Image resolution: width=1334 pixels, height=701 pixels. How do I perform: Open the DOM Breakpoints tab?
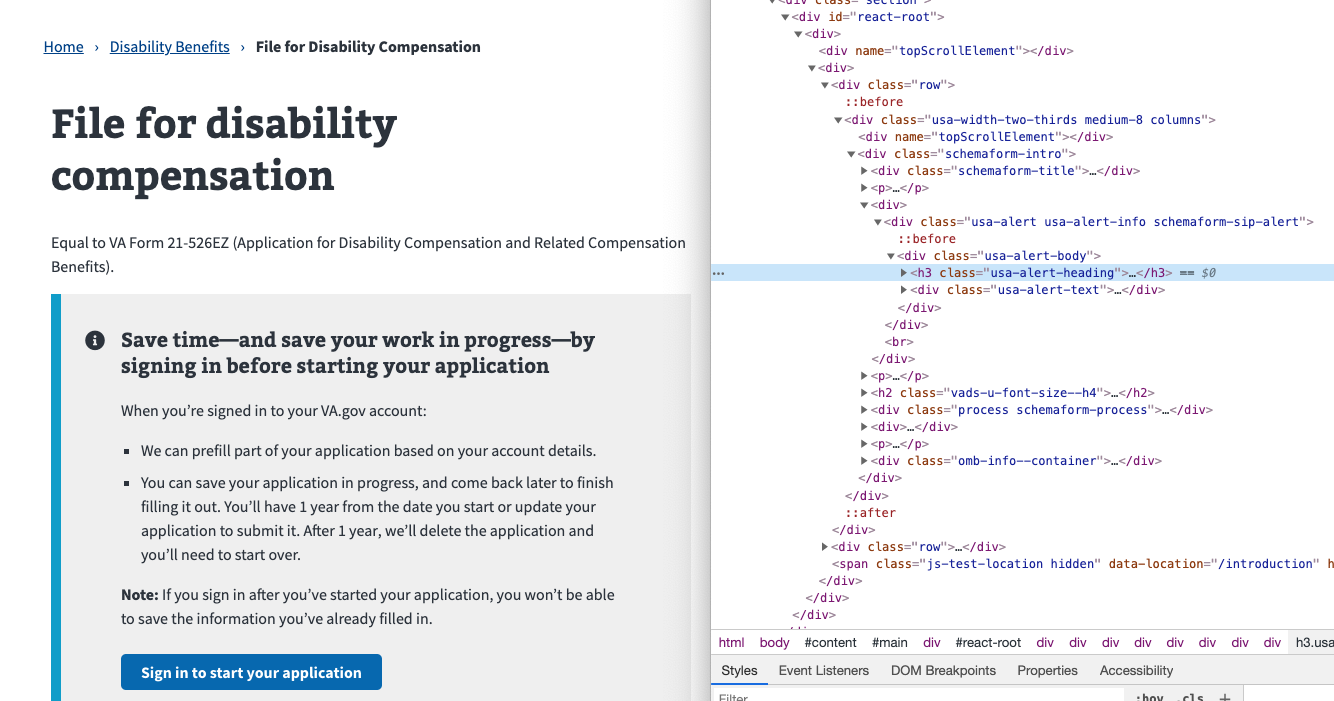(943, 671)
